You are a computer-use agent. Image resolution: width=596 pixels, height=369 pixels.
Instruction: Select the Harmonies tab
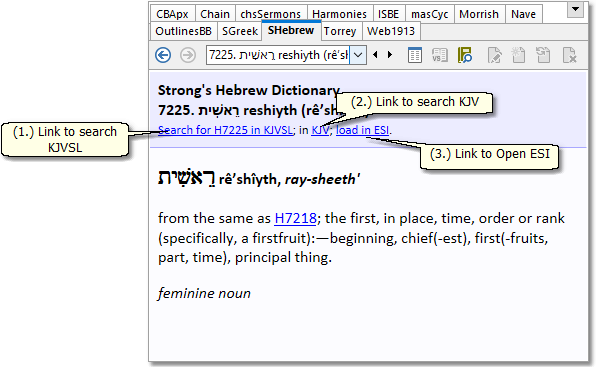point(339,14)
